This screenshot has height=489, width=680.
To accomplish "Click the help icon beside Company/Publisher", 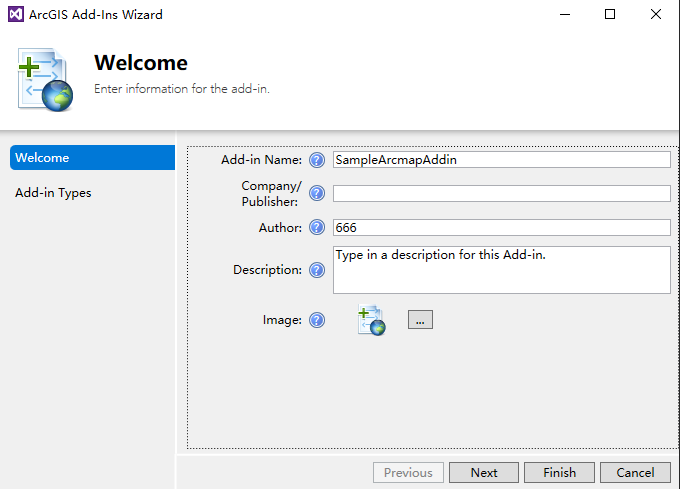I will 317,193.
